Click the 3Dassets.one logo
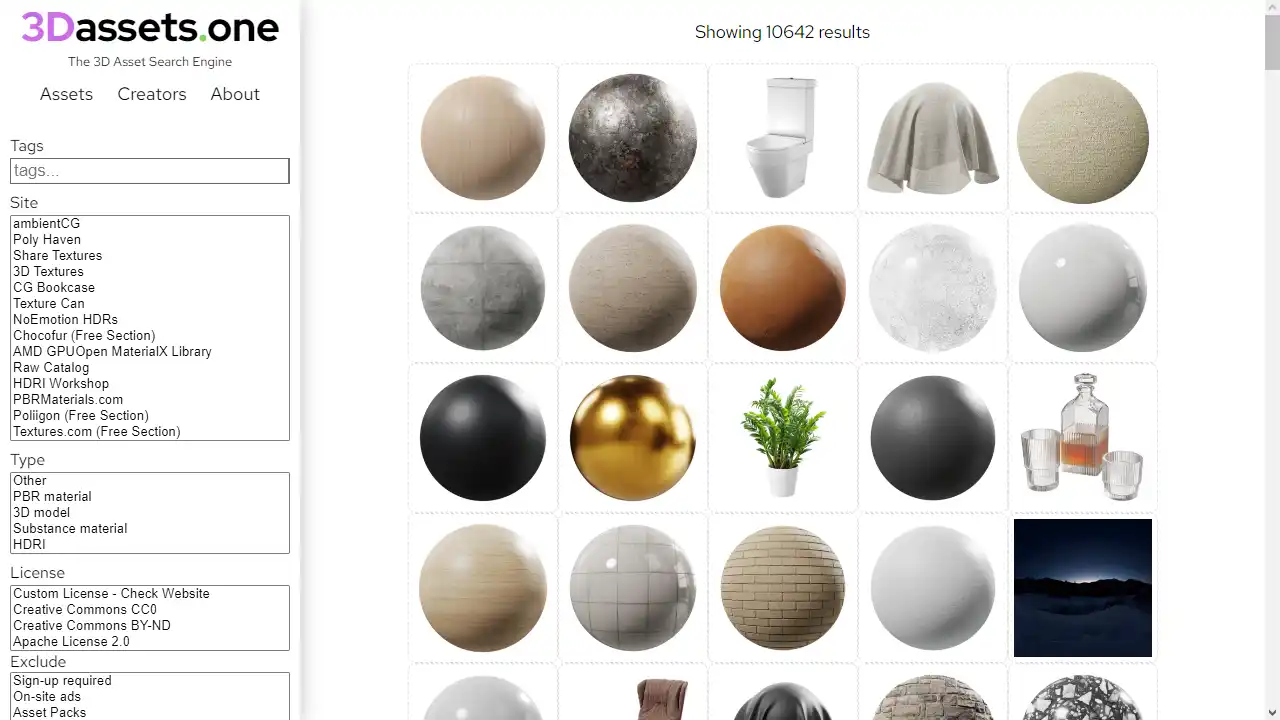The width and height of the screenshot is (1280, 720). click(x=148, y=28)
